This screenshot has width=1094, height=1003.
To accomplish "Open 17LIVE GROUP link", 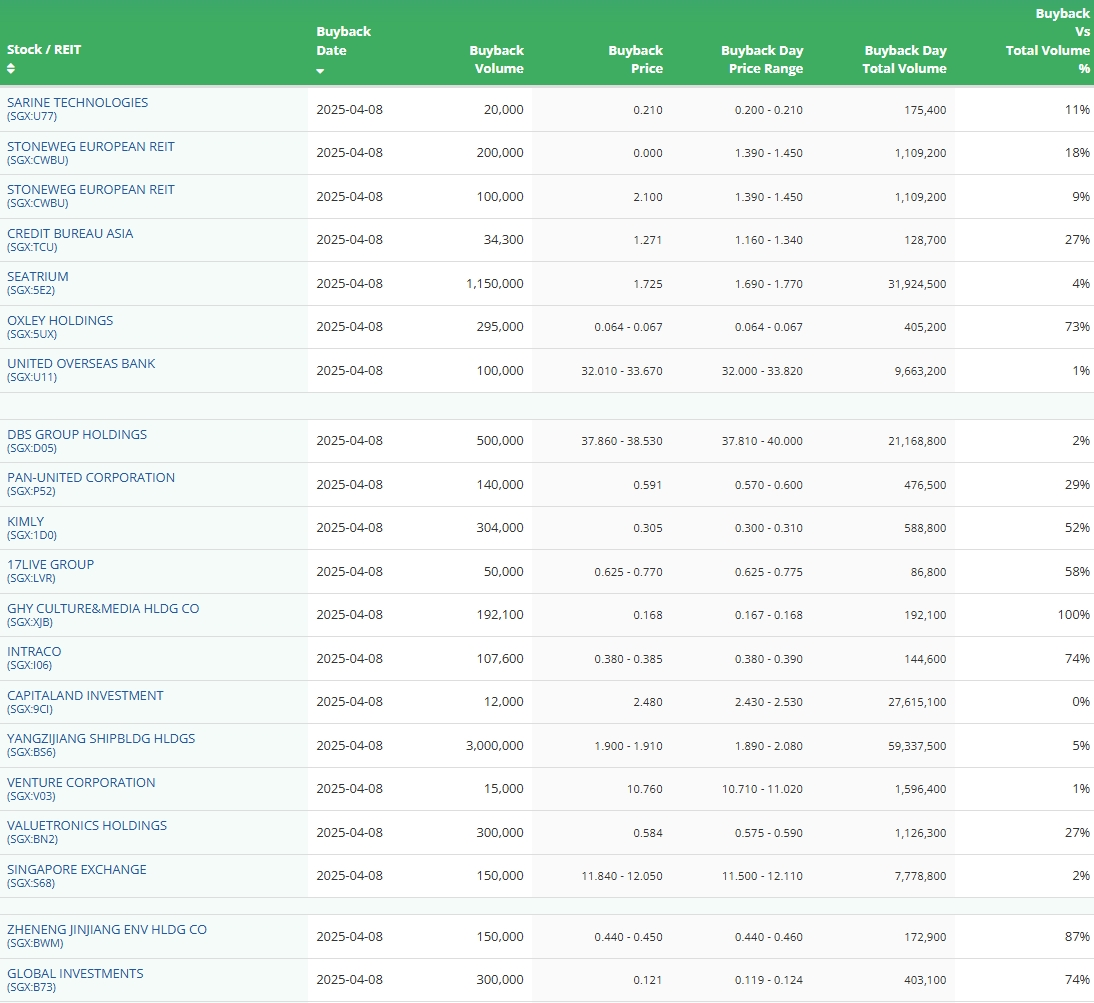I will (50, 565).
